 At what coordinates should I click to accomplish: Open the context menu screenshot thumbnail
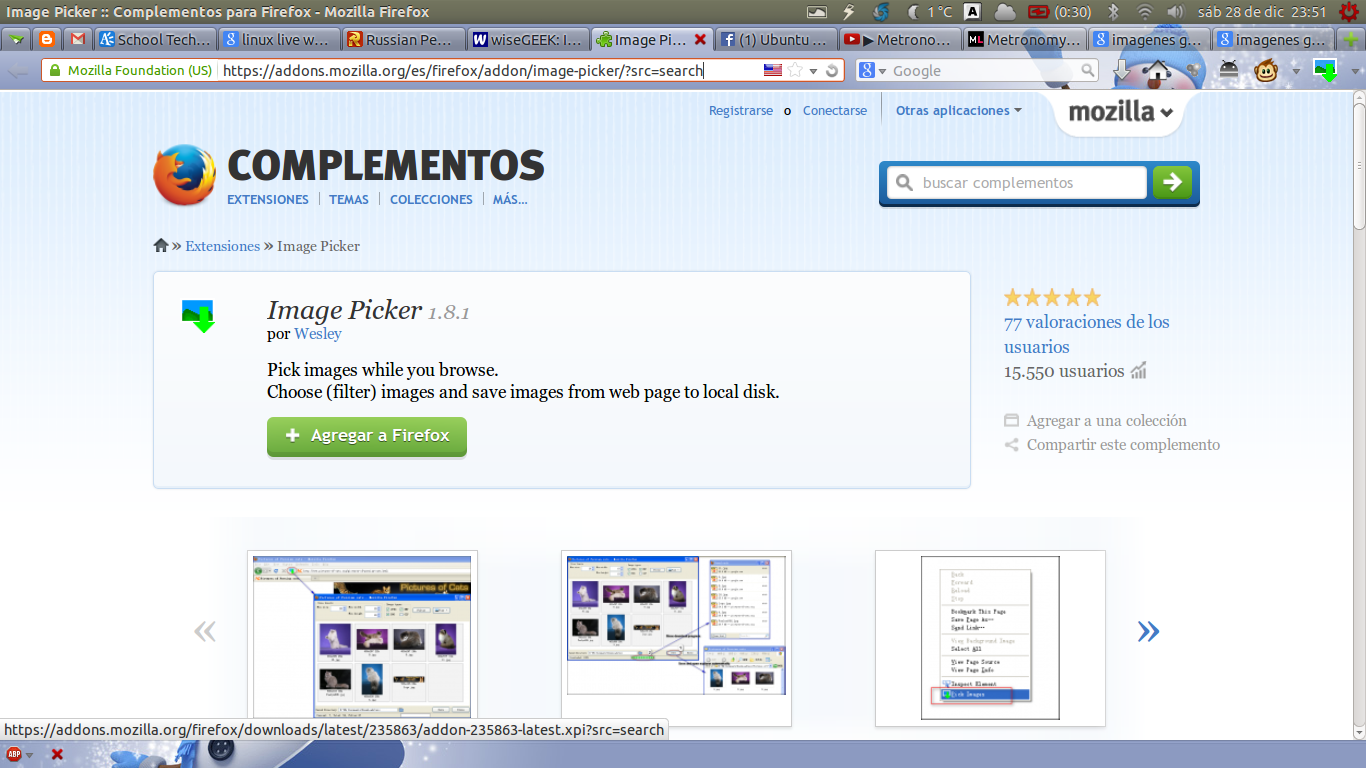pyautogui.click(x=990, y=638)
